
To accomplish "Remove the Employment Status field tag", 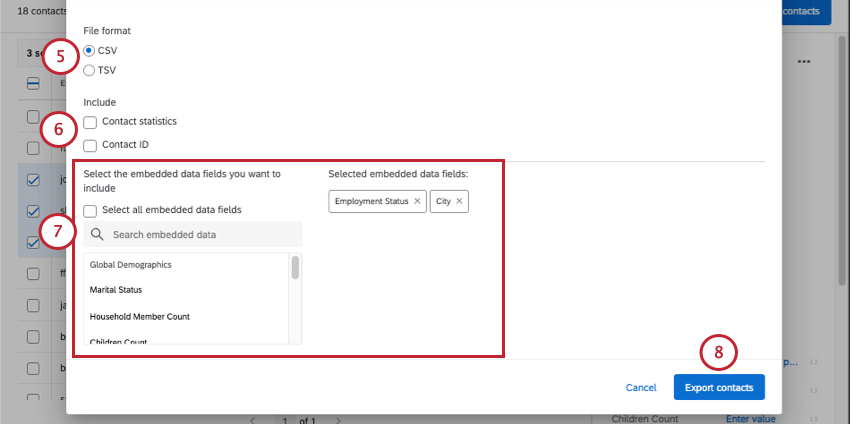I will click(x=417, y=201).
